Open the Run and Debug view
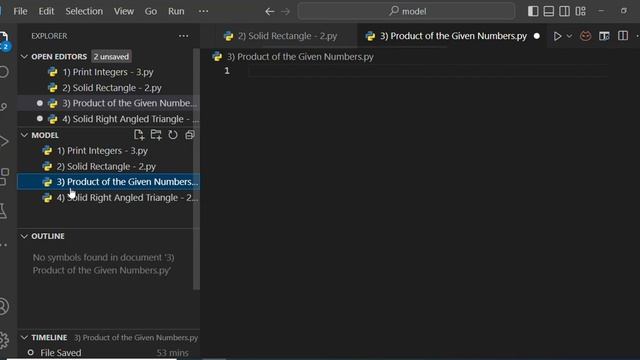 [x=4, y=142]
